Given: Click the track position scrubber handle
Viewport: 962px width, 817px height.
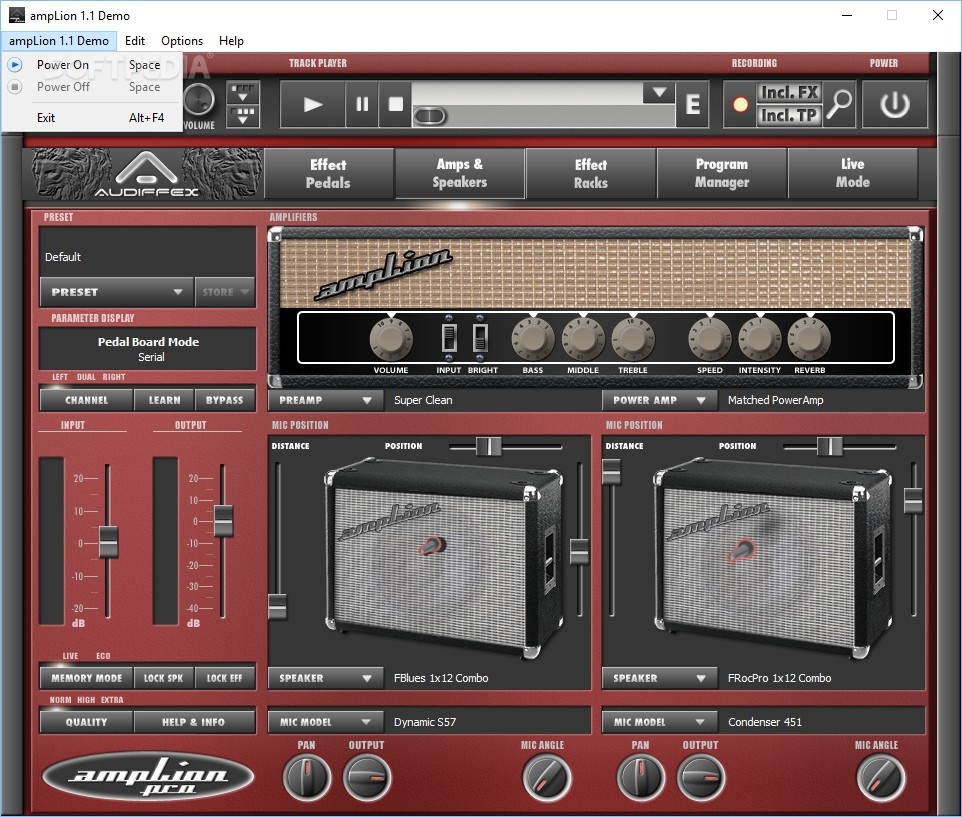Looking at the screenshot, I should point(430,116).
